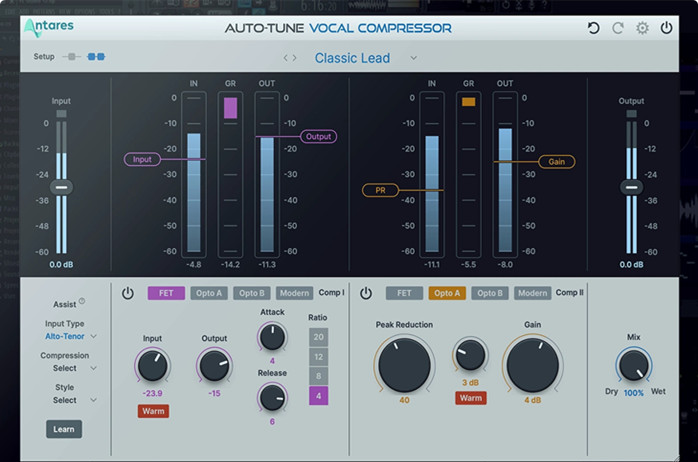The width and height of the screenshot is (698, 462).
Task: Select Opto B mode for Comp I
Action: click(252, 293)
